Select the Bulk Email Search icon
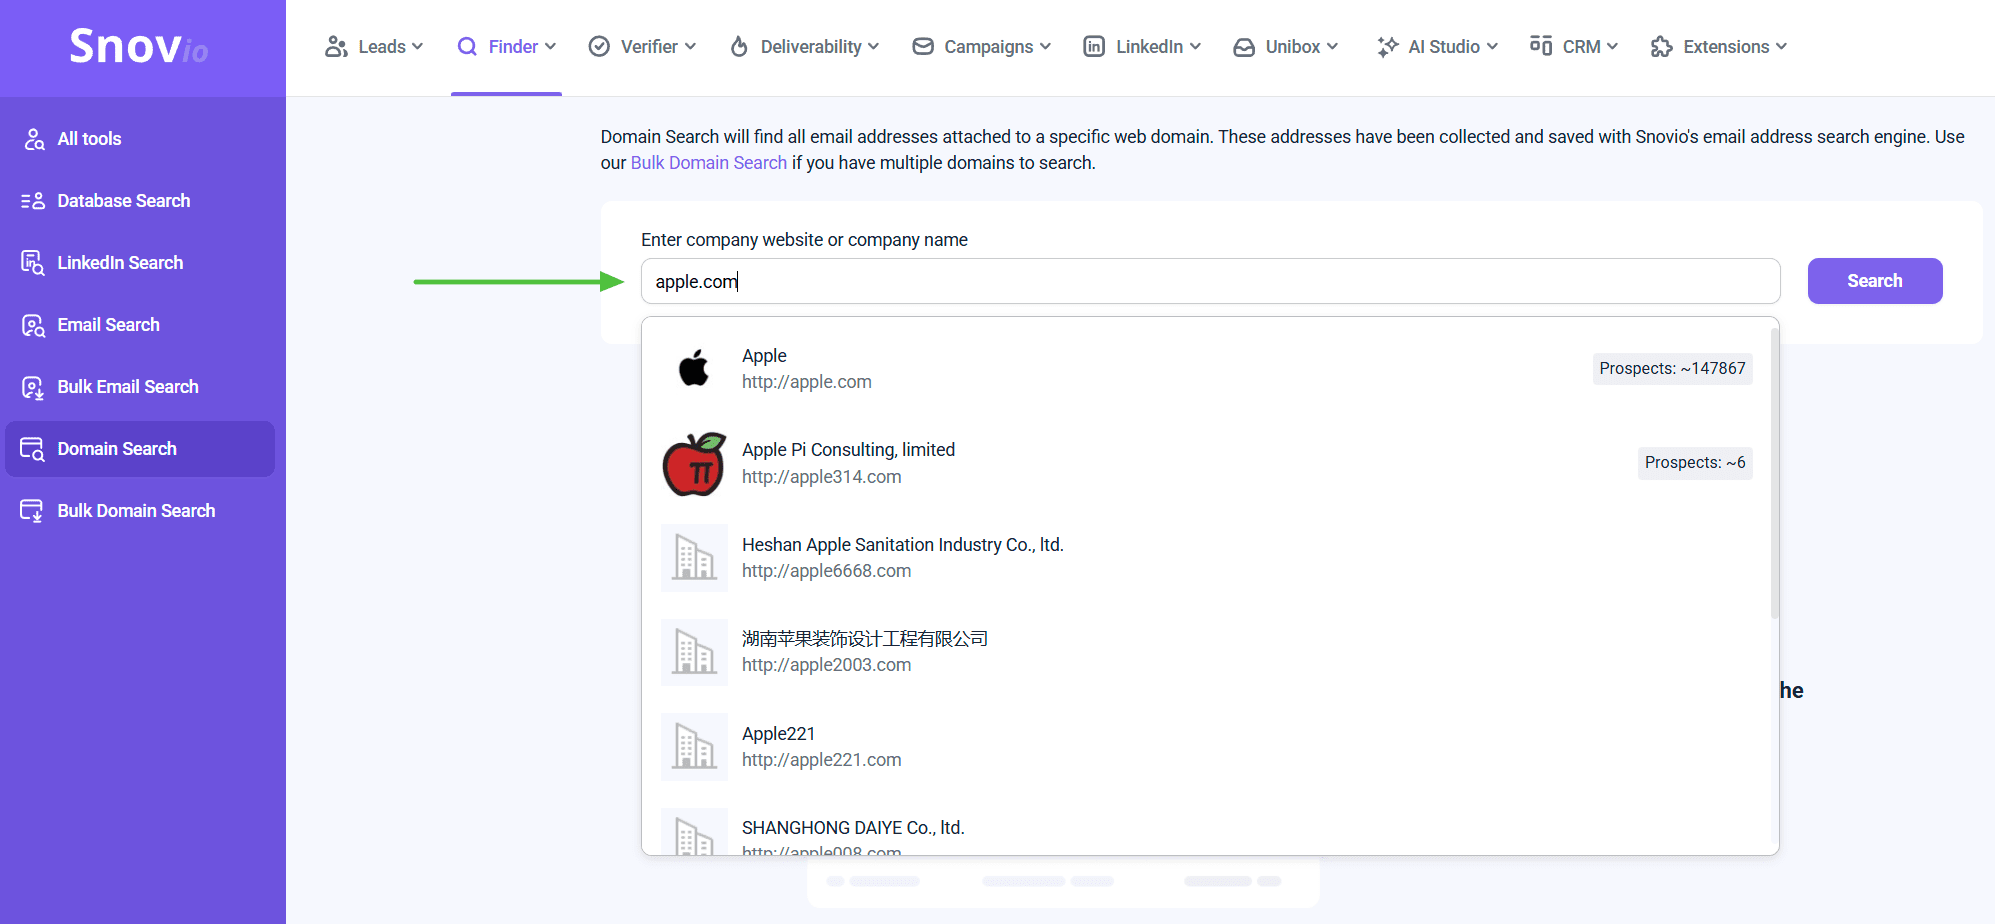The width and height of the screenshot is (1995, 924). pos(33,387)
